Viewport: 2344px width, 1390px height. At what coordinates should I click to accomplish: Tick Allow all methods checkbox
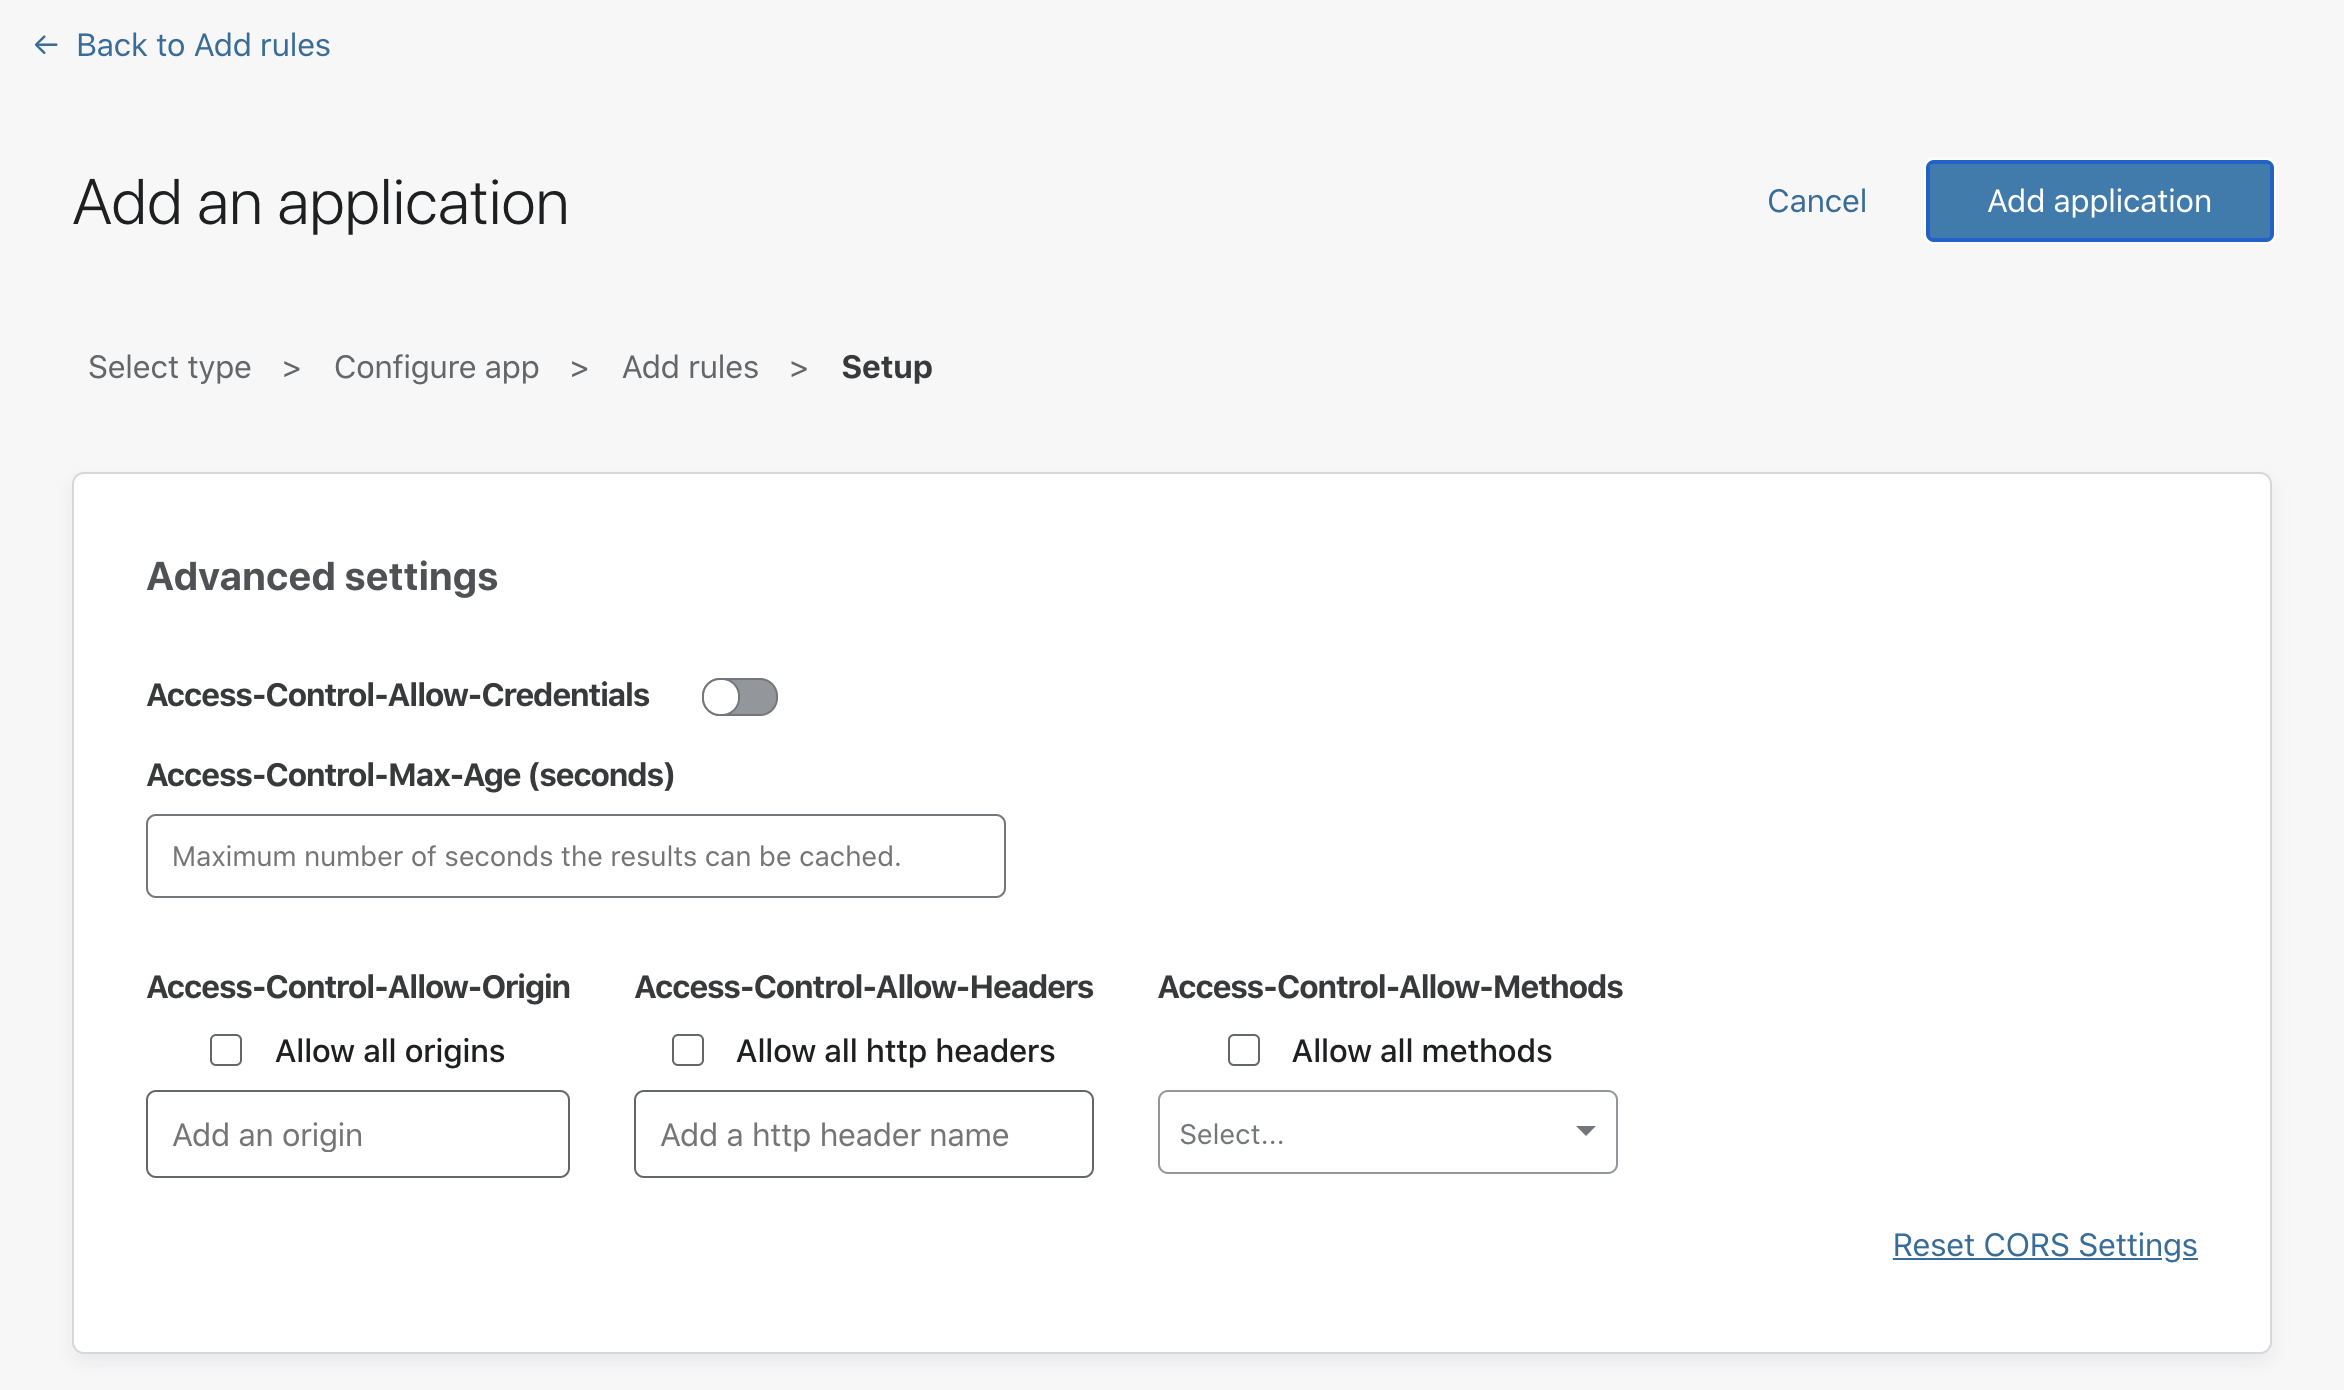1244,1050
